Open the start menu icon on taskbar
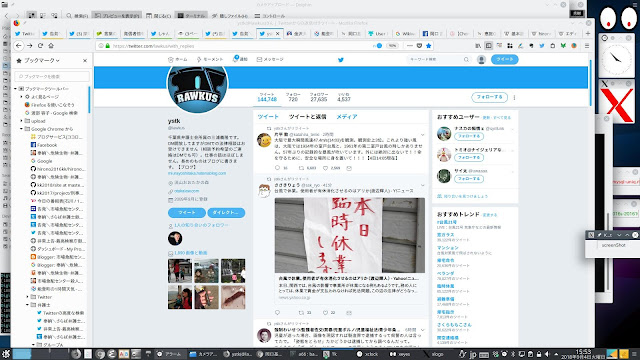Screen dimensions: 640x360 (x=6, y=354)
